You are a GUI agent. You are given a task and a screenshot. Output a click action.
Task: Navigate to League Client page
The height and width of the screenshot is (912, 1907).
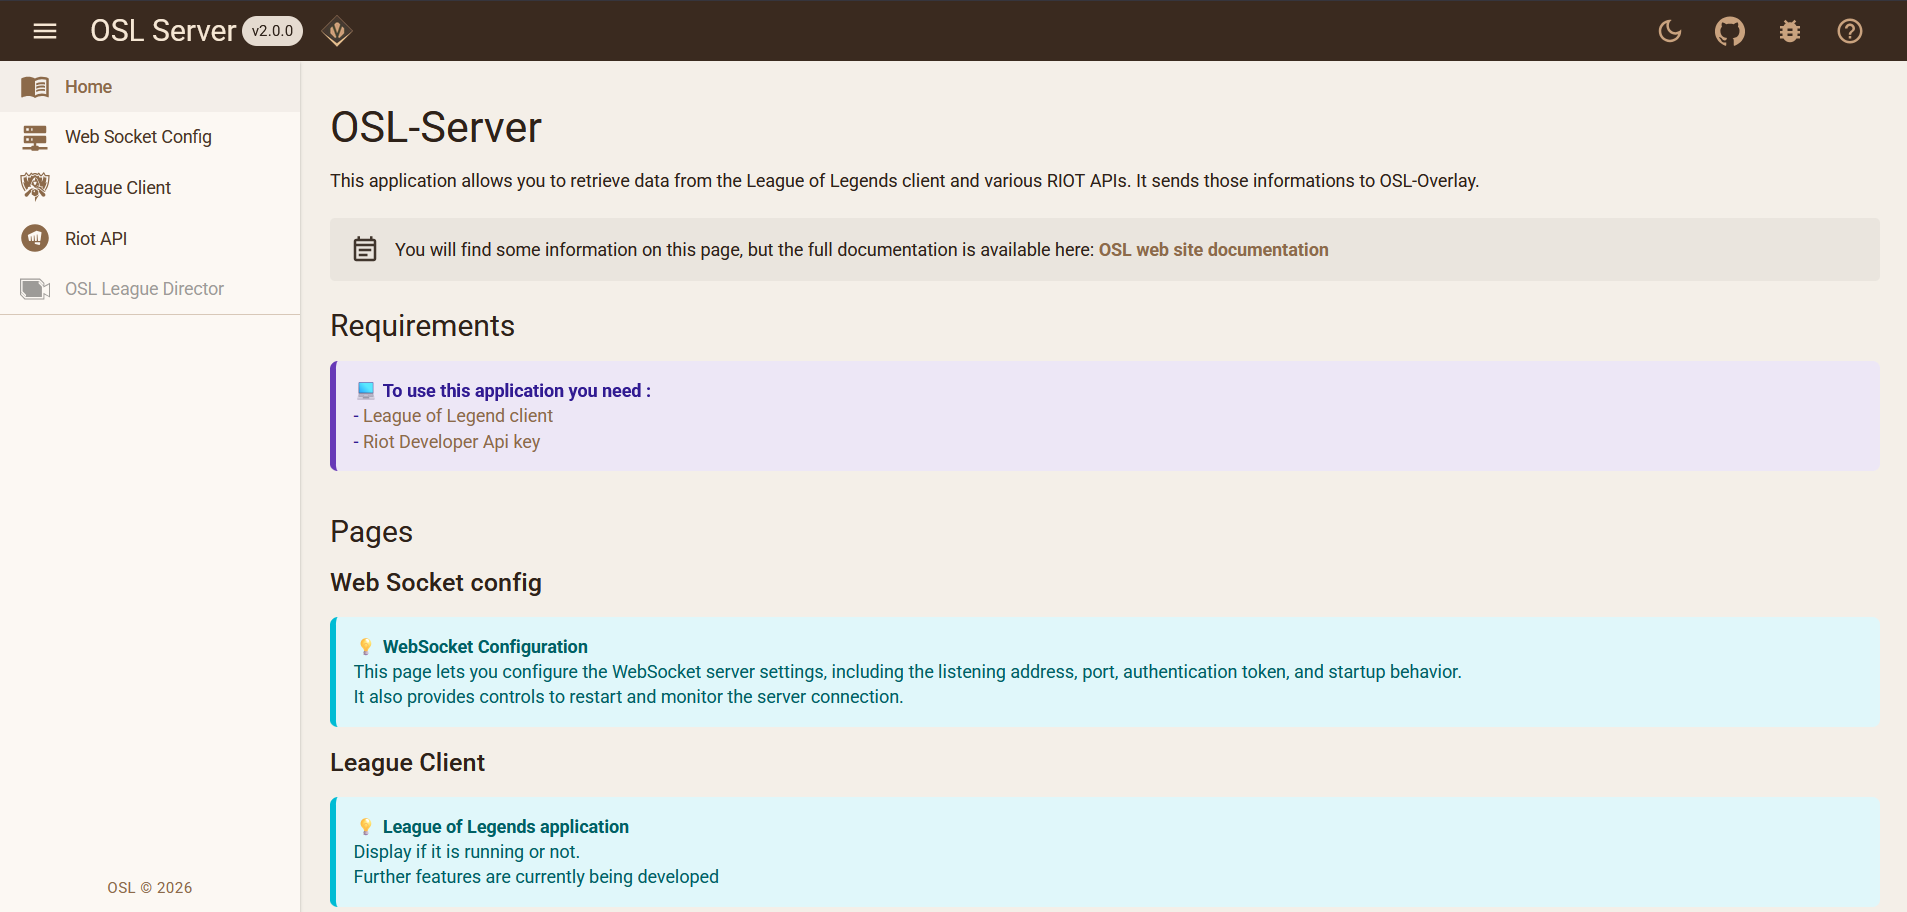[x=150, y=187]
